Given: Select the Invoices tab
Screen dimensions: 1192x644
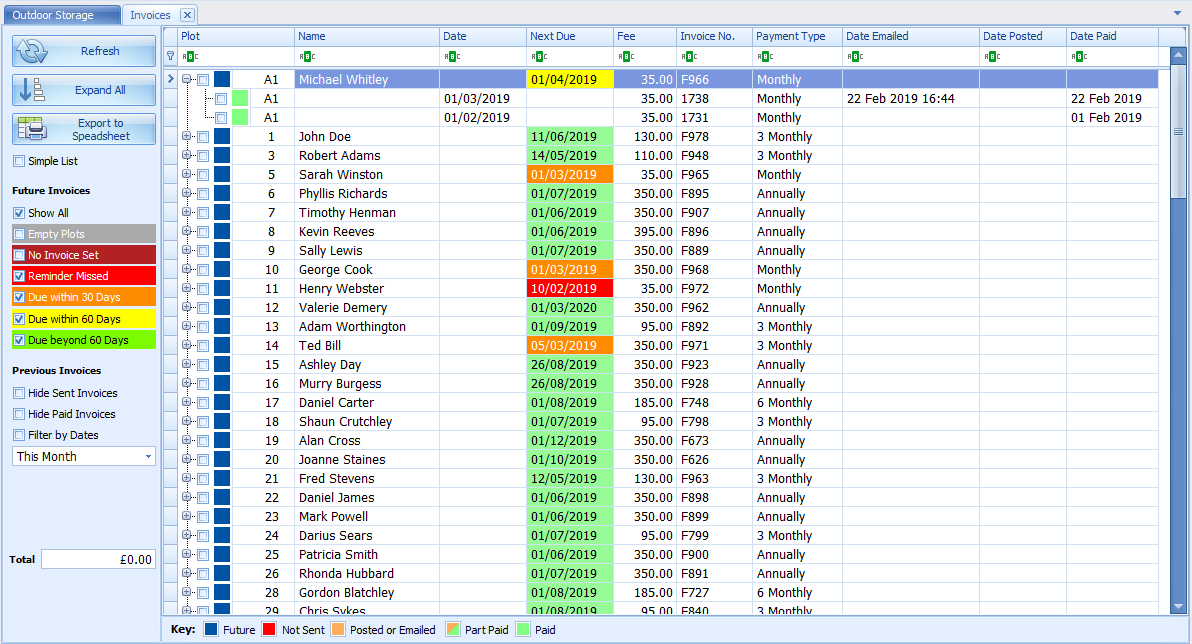Looking at the screenshot, I should tap(150, 15).
